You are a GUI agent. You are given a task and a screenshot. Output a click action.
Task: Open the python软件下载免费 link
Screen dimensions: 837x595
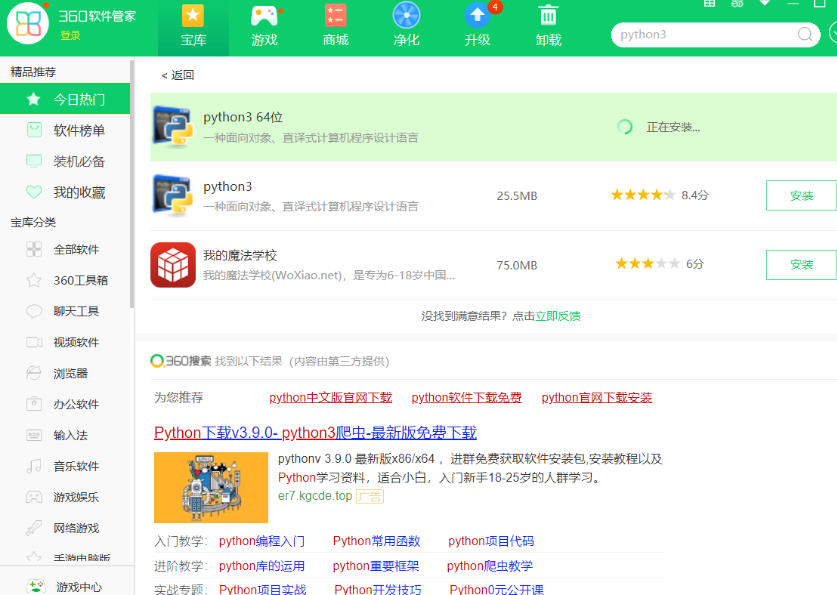tap(467, 398)
